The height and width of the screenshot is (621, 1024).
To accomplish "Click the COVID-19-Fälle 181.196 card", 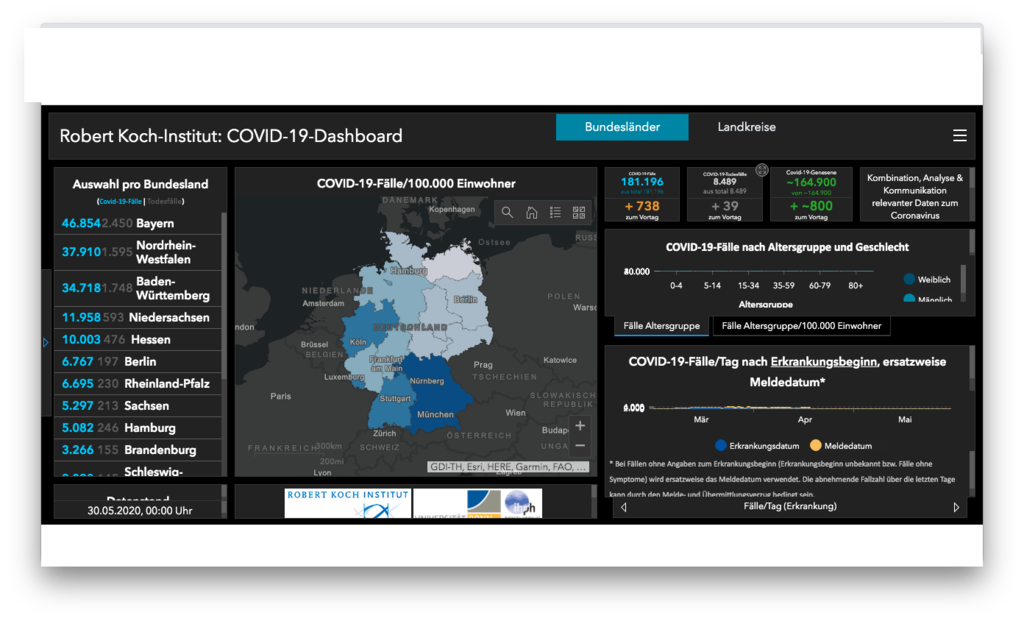I will click(642, 182).
